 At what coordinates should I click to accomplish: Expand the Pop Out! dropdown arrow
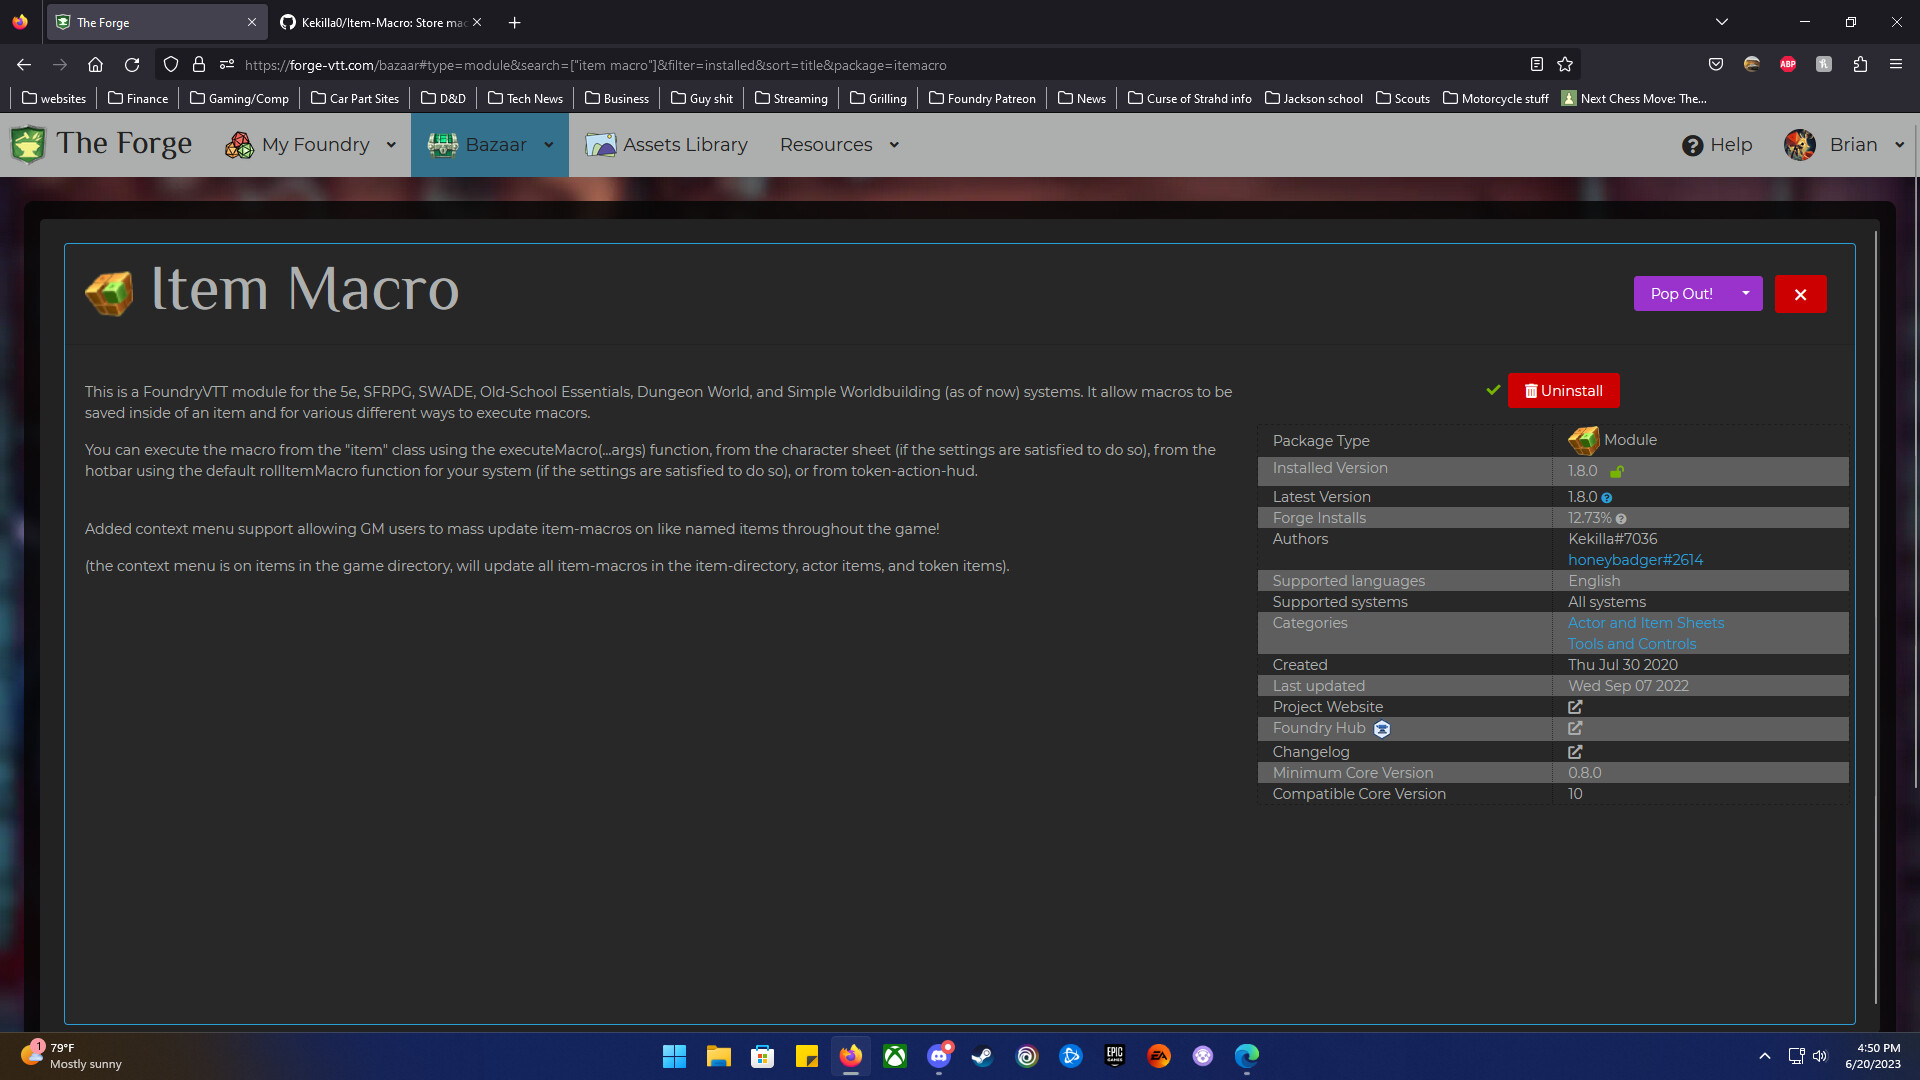(x=1745, y=293)
